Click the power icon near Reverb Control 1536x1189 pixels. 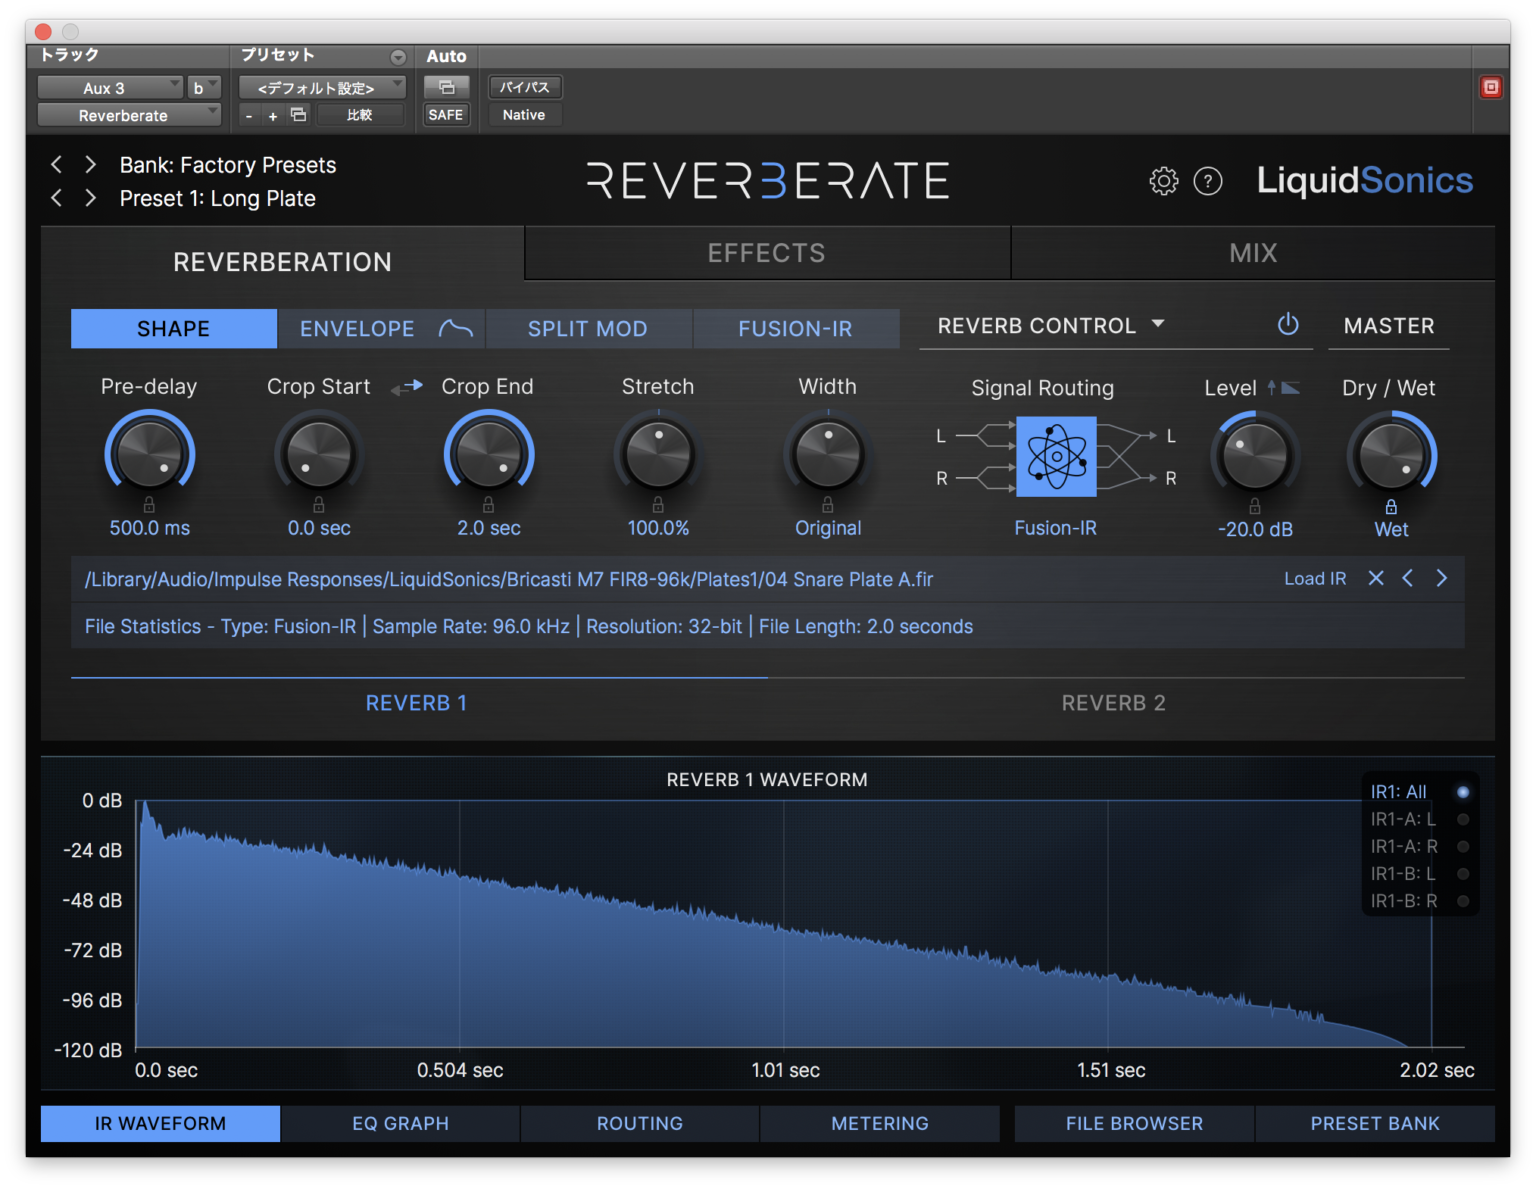1287,324
